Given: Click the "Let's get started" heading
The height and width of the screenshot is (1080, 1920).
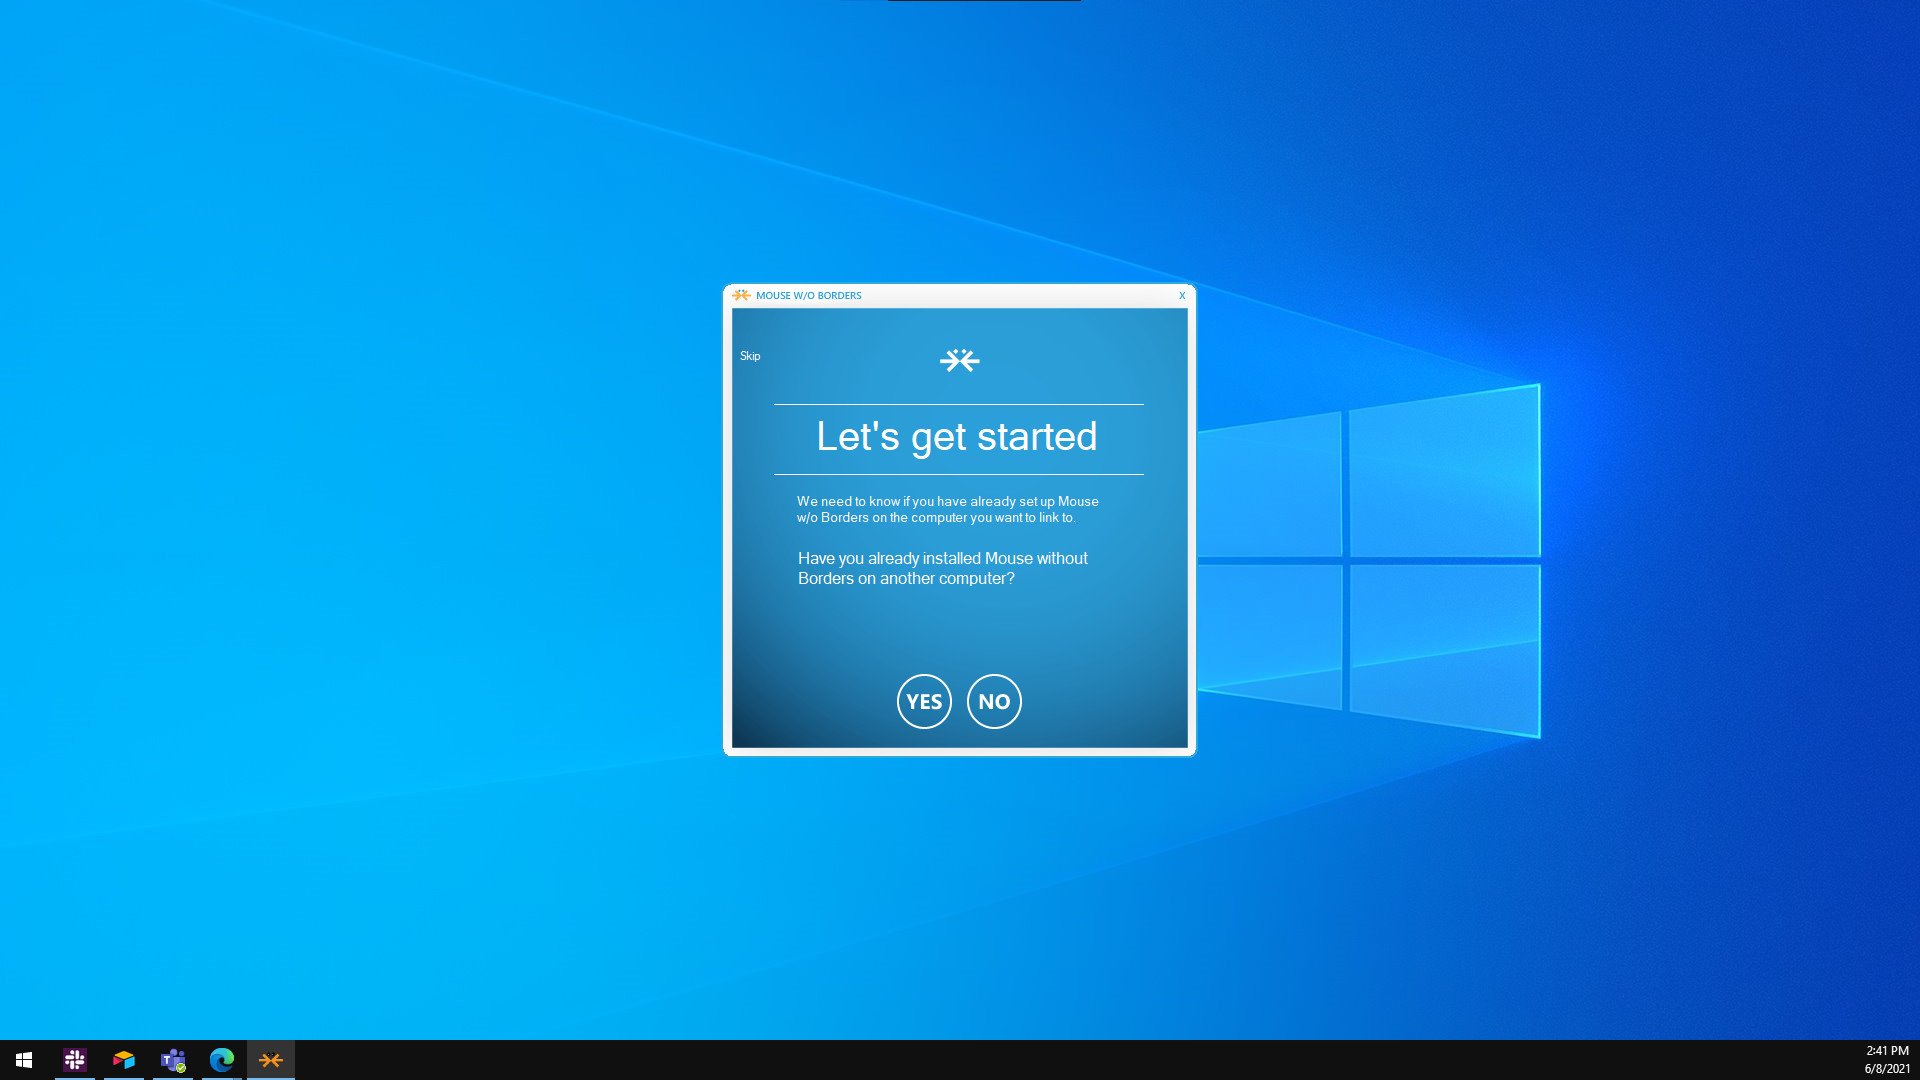Looking at the screenshot, I should 957,437.
